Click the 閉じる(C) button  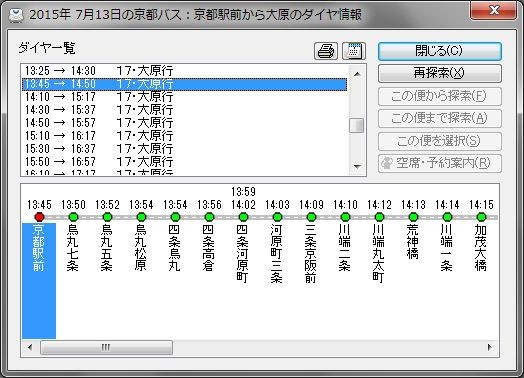[x=440, y=51]
